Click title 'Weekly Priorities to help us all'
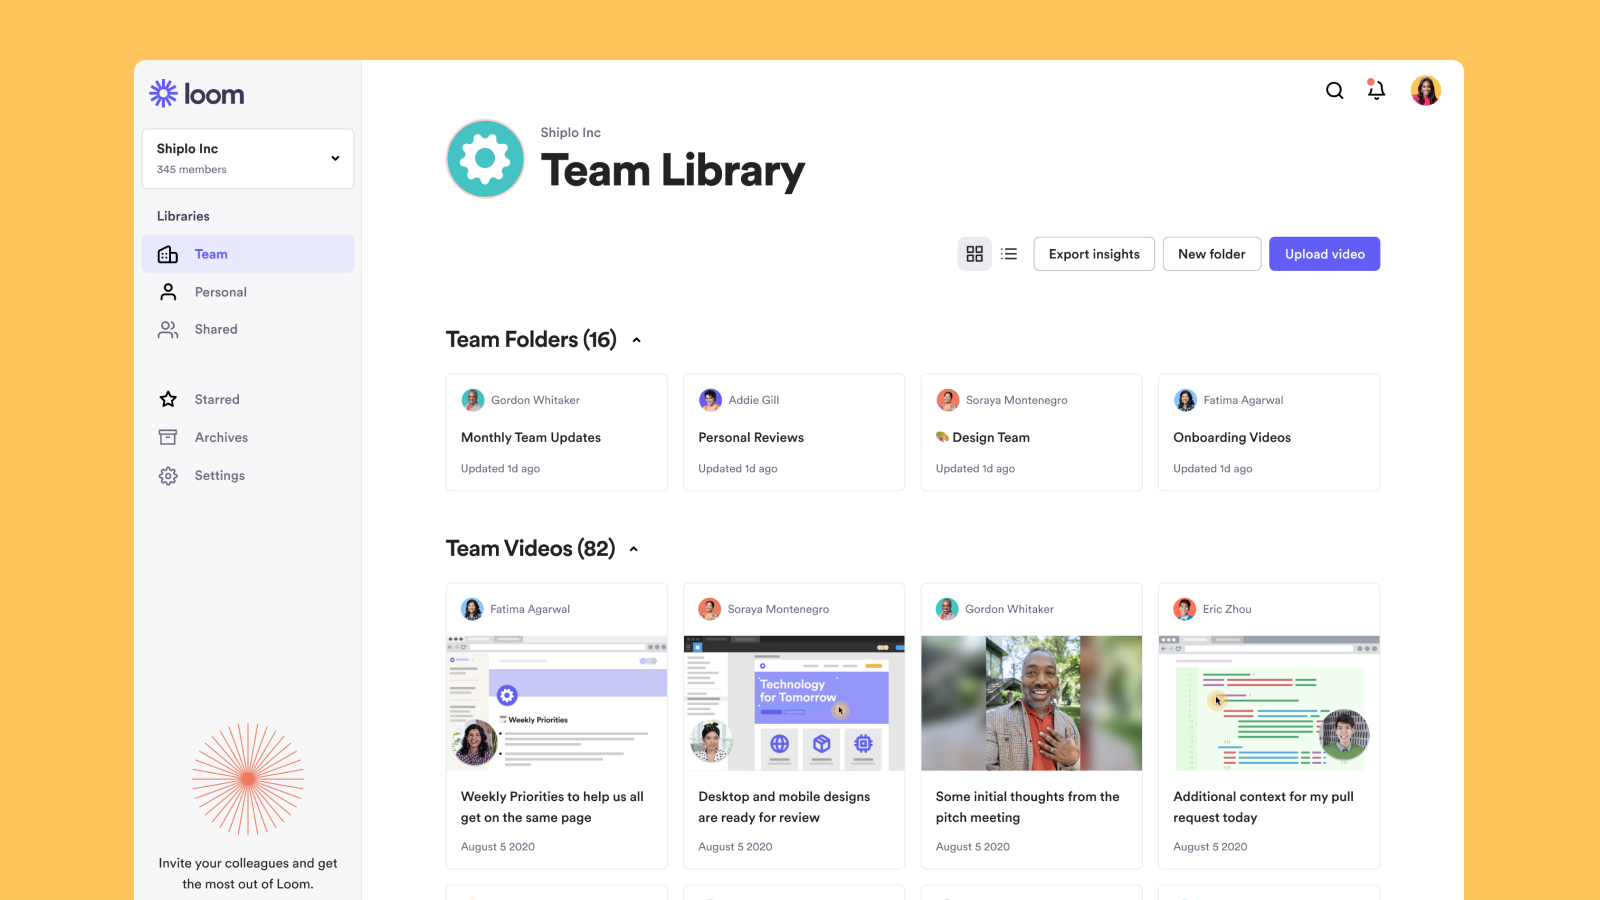The width and height of the screenshot is (1600, 900). [552, 807]
